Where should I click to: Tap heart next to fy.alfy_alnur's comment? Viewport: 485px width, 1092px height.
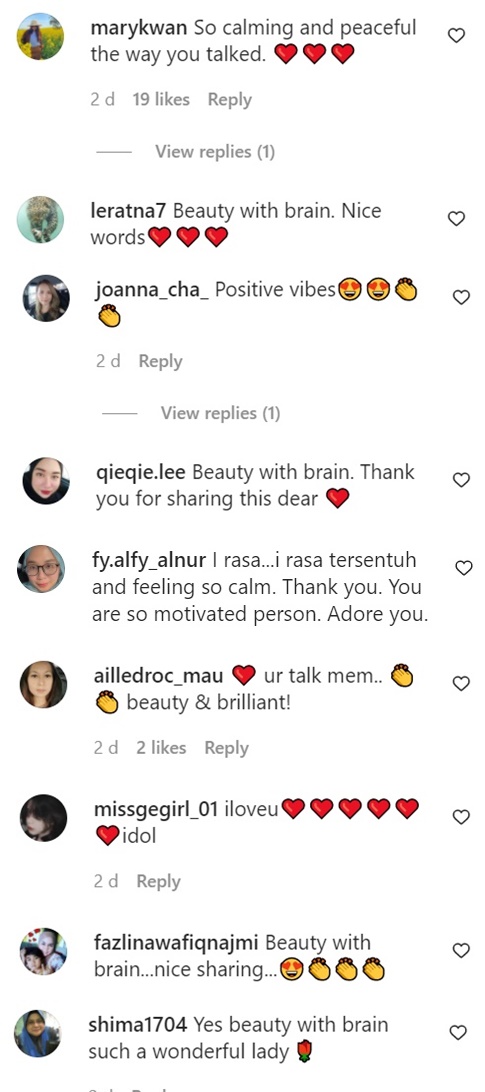click(x=463, y=568)
